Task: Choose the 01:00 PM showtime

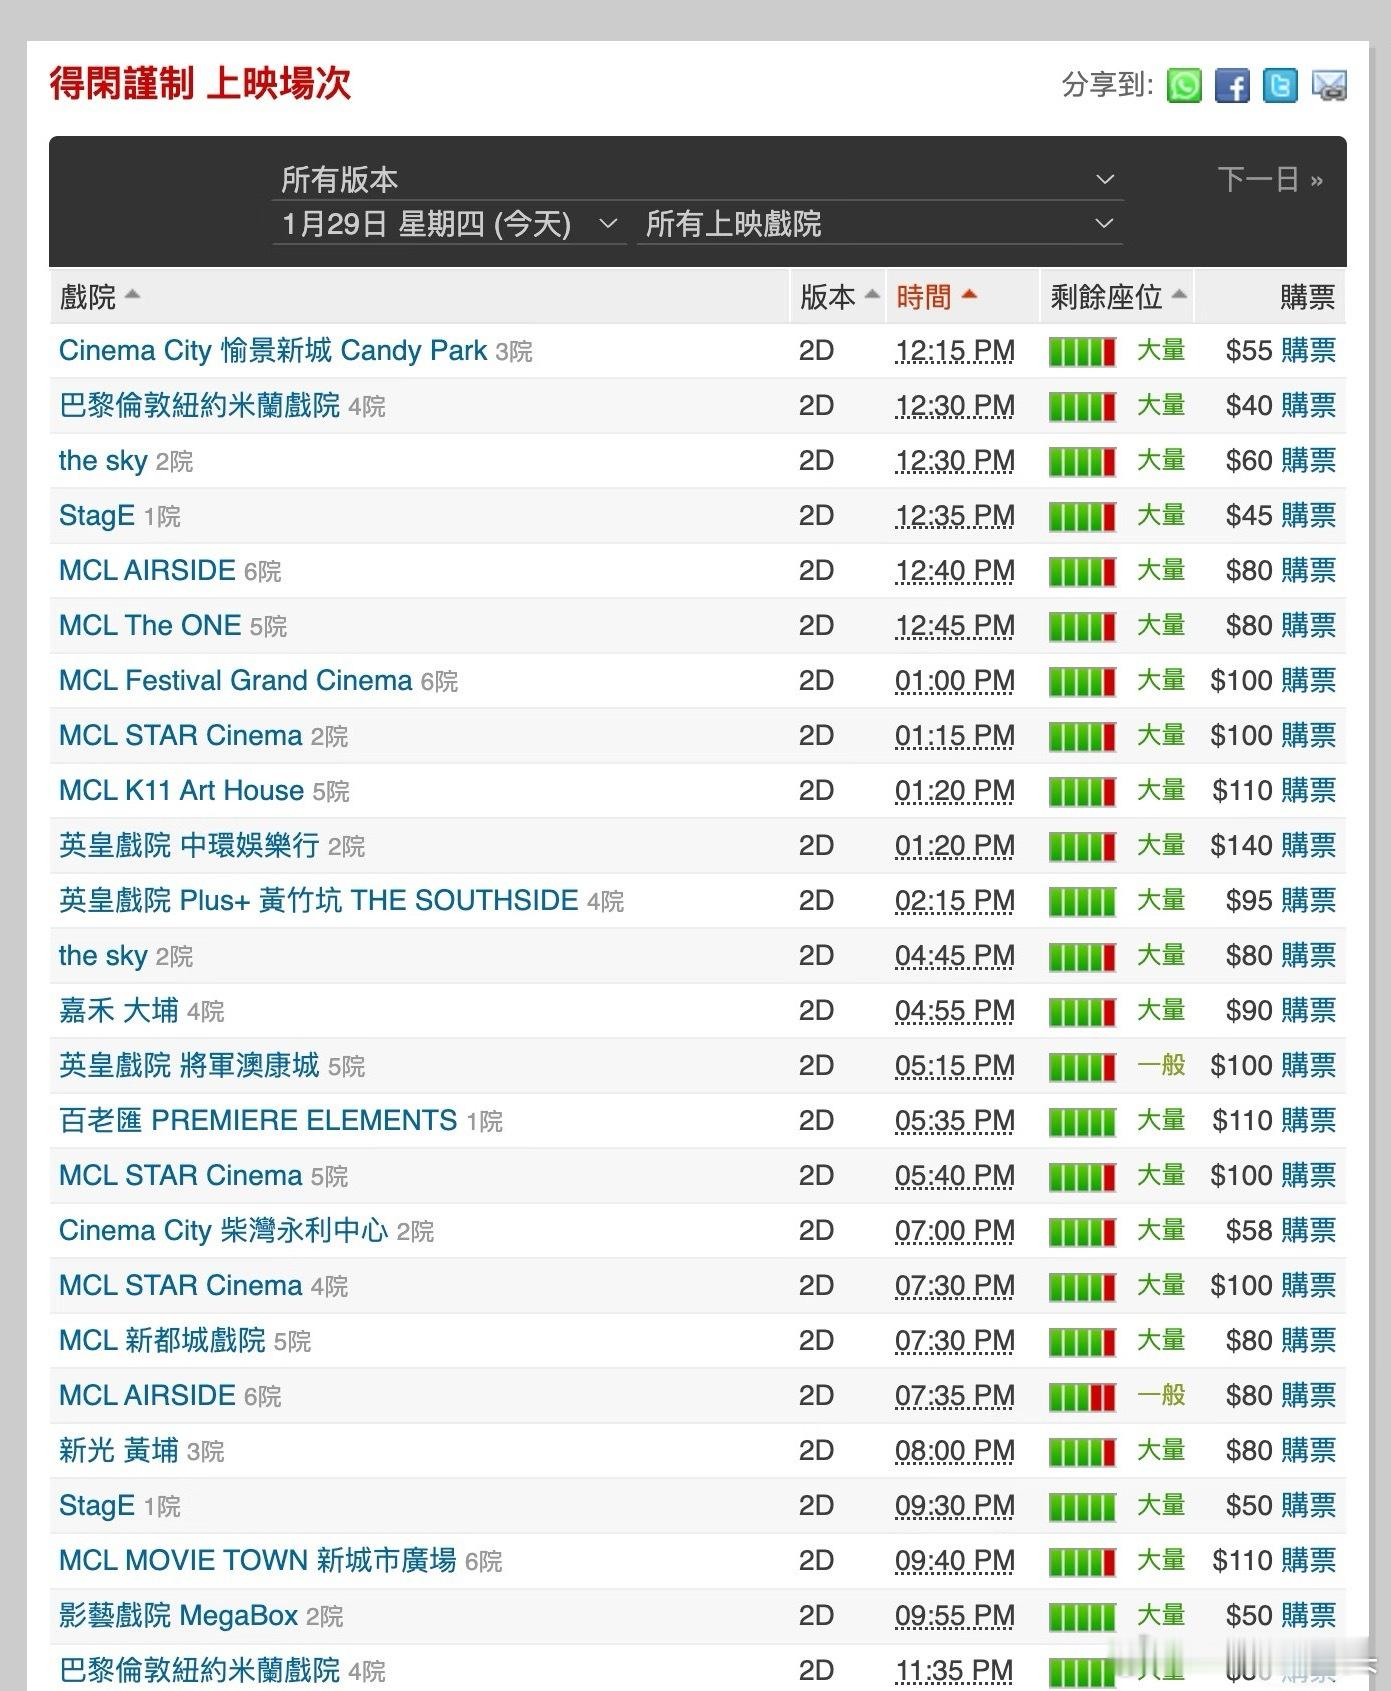Action: [955, 681]
